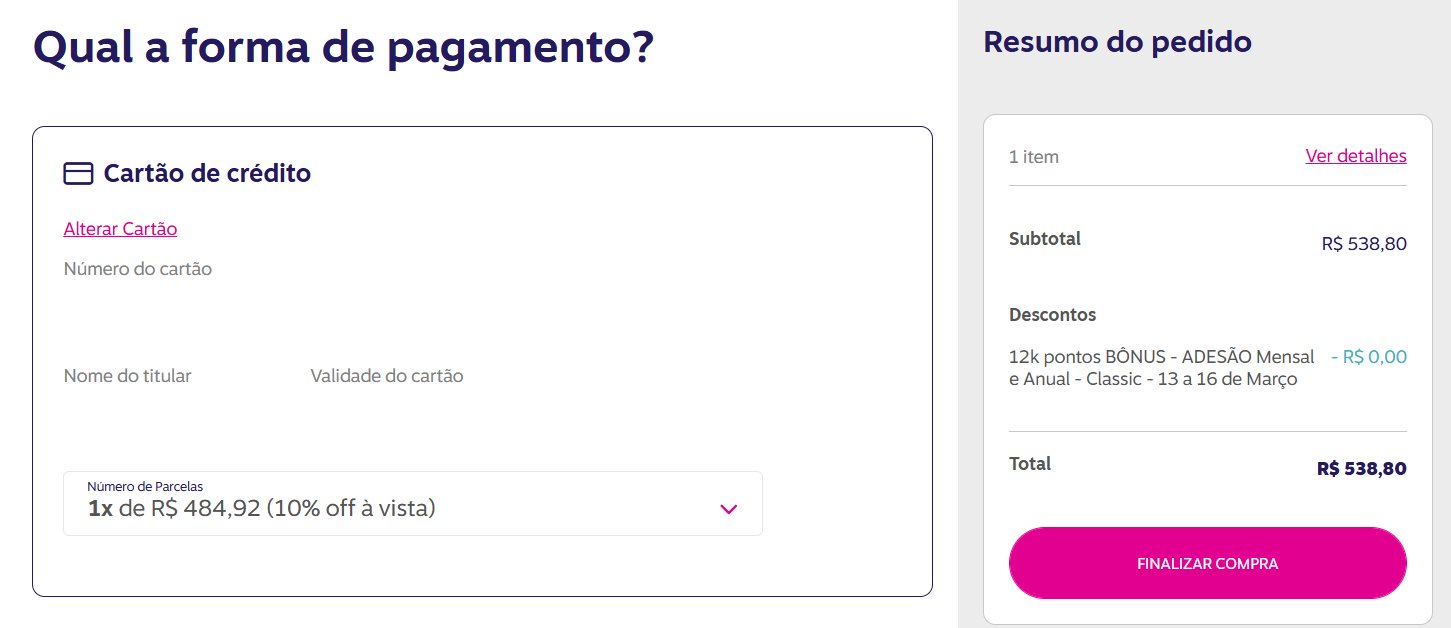Click the Resumo do pedido heading
This screenshot has height=628, width=1451.
coord(1118,42)
